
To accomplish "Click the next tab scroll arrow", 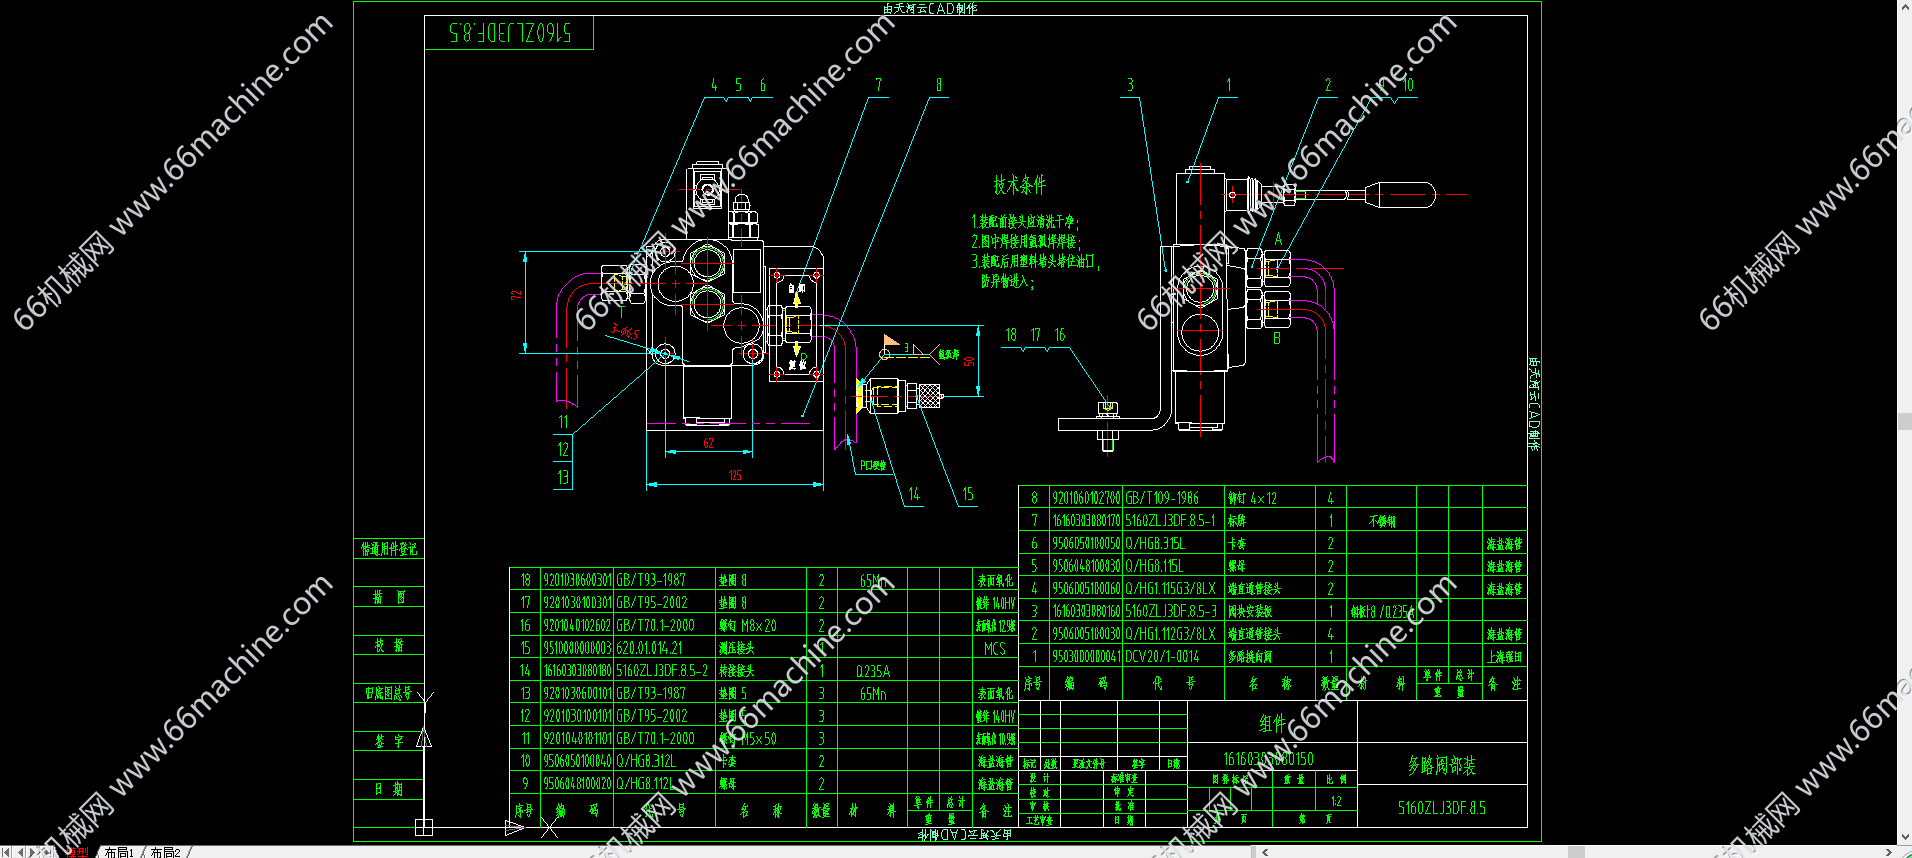I will 33,852.
